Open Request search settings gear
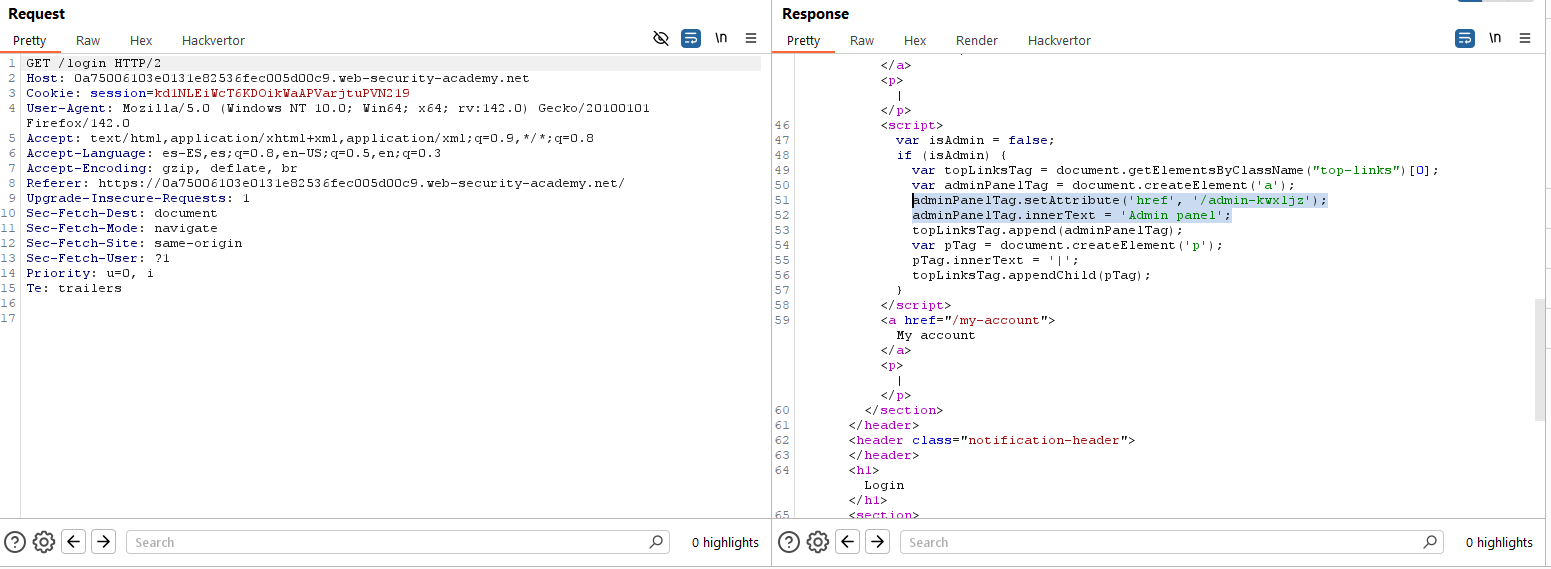Viewport: 1551px width, 569px height. click(x=43, y=542)
